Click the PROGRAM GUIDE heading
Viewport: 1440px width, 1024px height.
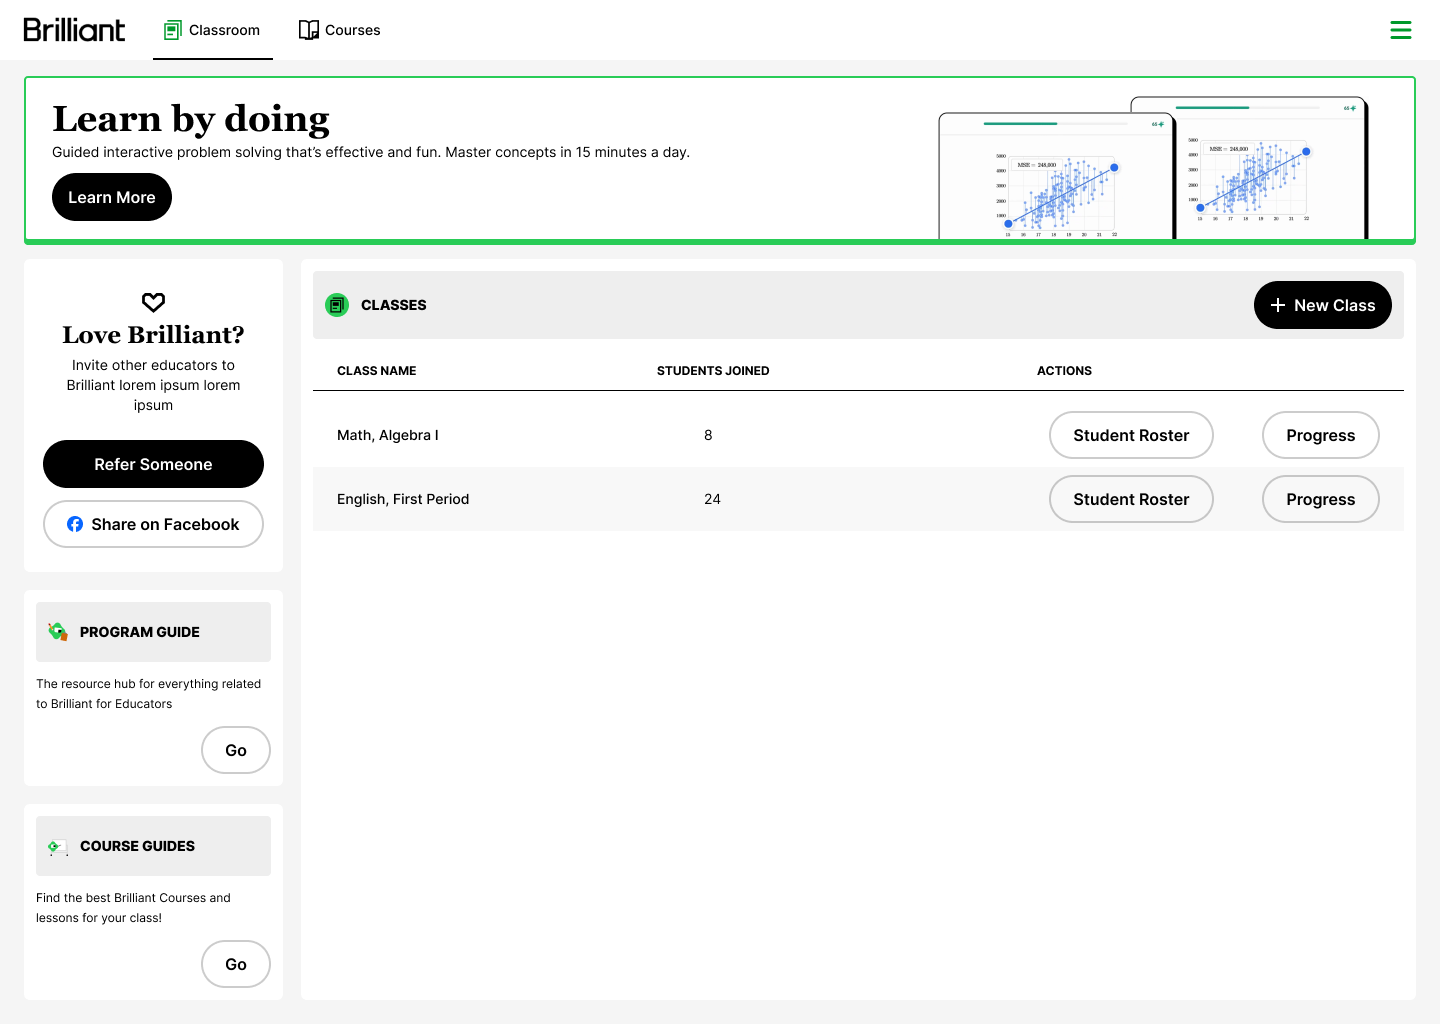(x=140, y=632)
